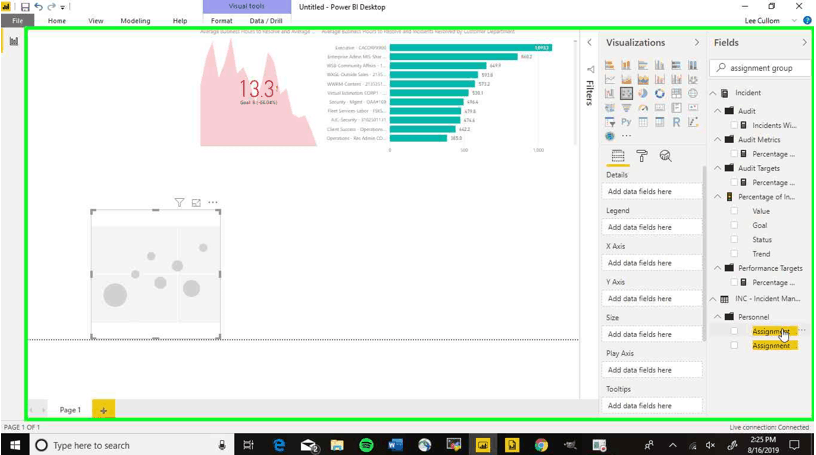Collapse the Audit Metrics folder
Viewport: 816px width, 455px height.
click(718, 140)
